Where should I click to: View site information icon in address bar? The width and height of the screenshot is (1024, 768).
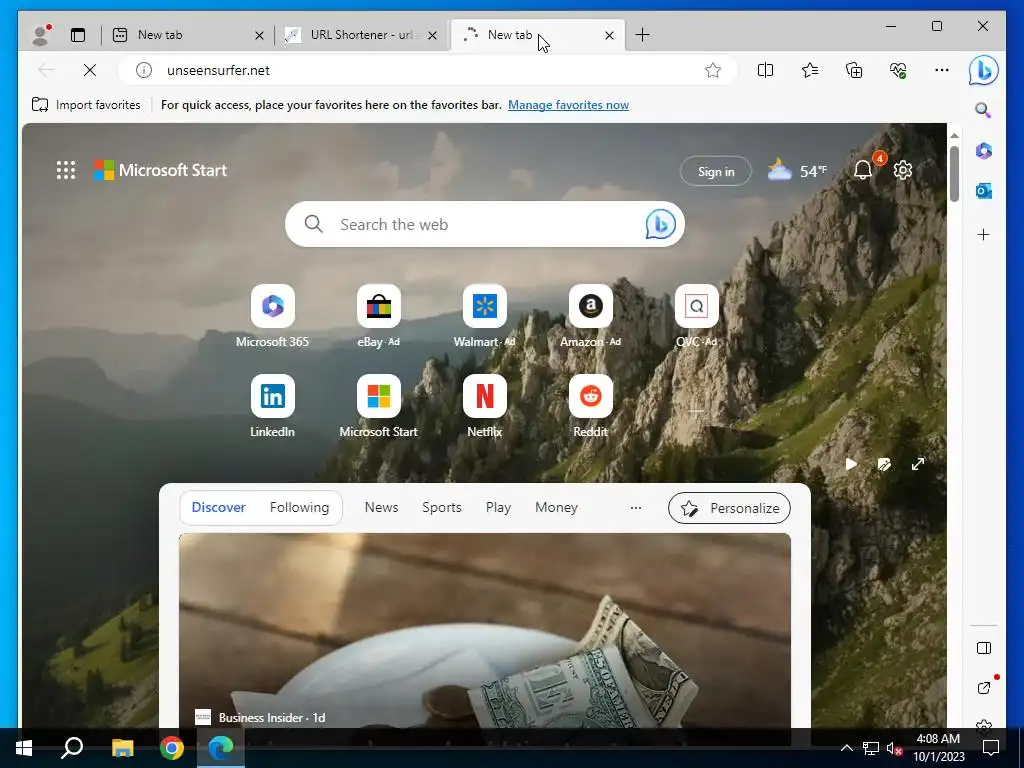coord(144,70)
